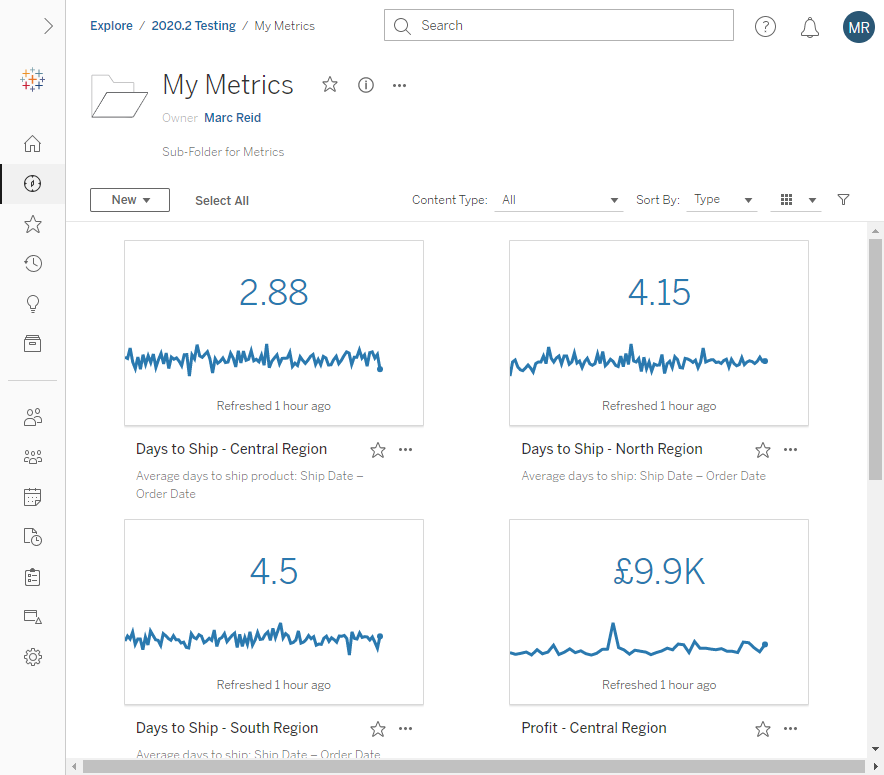Click the help question mark icon
Screen dimensions: 884x775
click(765, 27)
